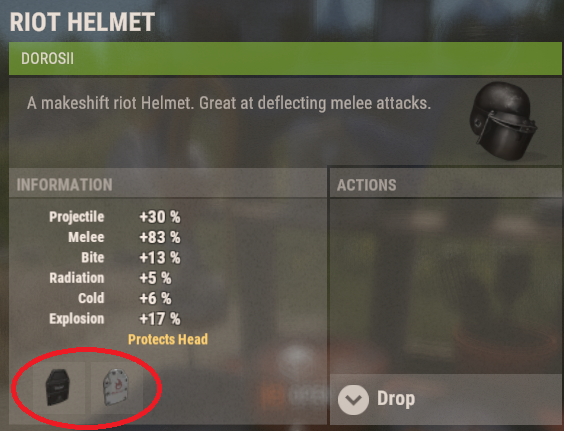Open the INFORMATION panel header
The height and width of the screenshot is (431, 564).
pos(168,184)
